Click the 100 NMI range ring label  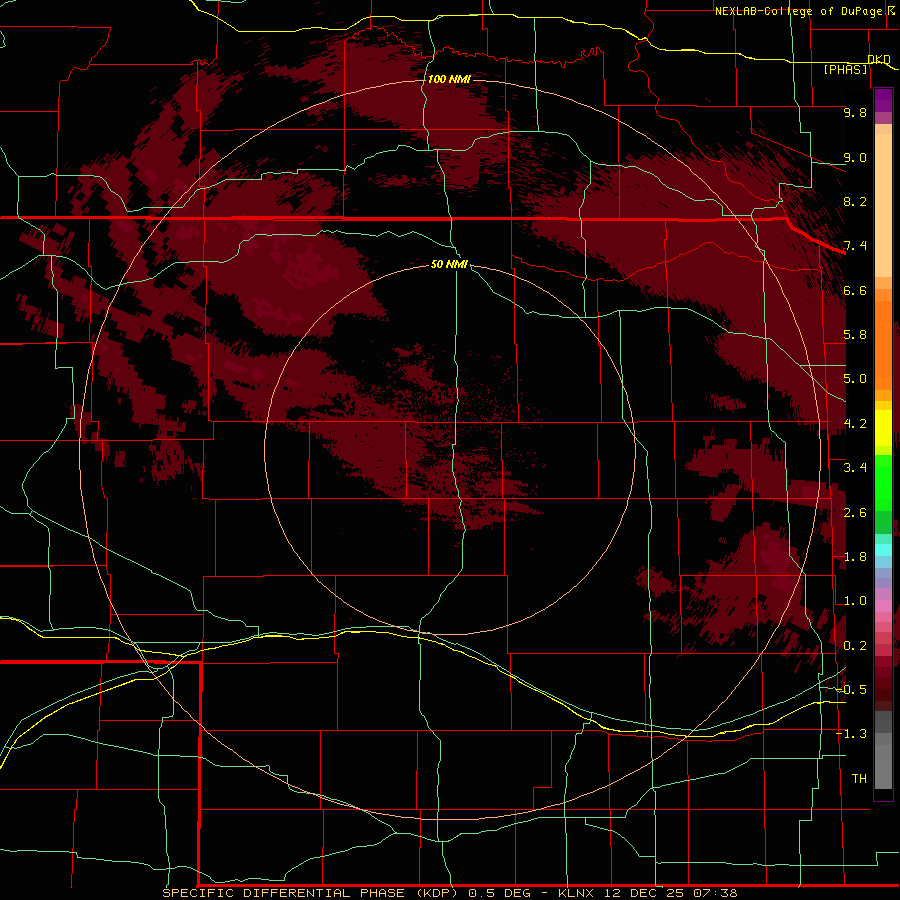point(448,79)
